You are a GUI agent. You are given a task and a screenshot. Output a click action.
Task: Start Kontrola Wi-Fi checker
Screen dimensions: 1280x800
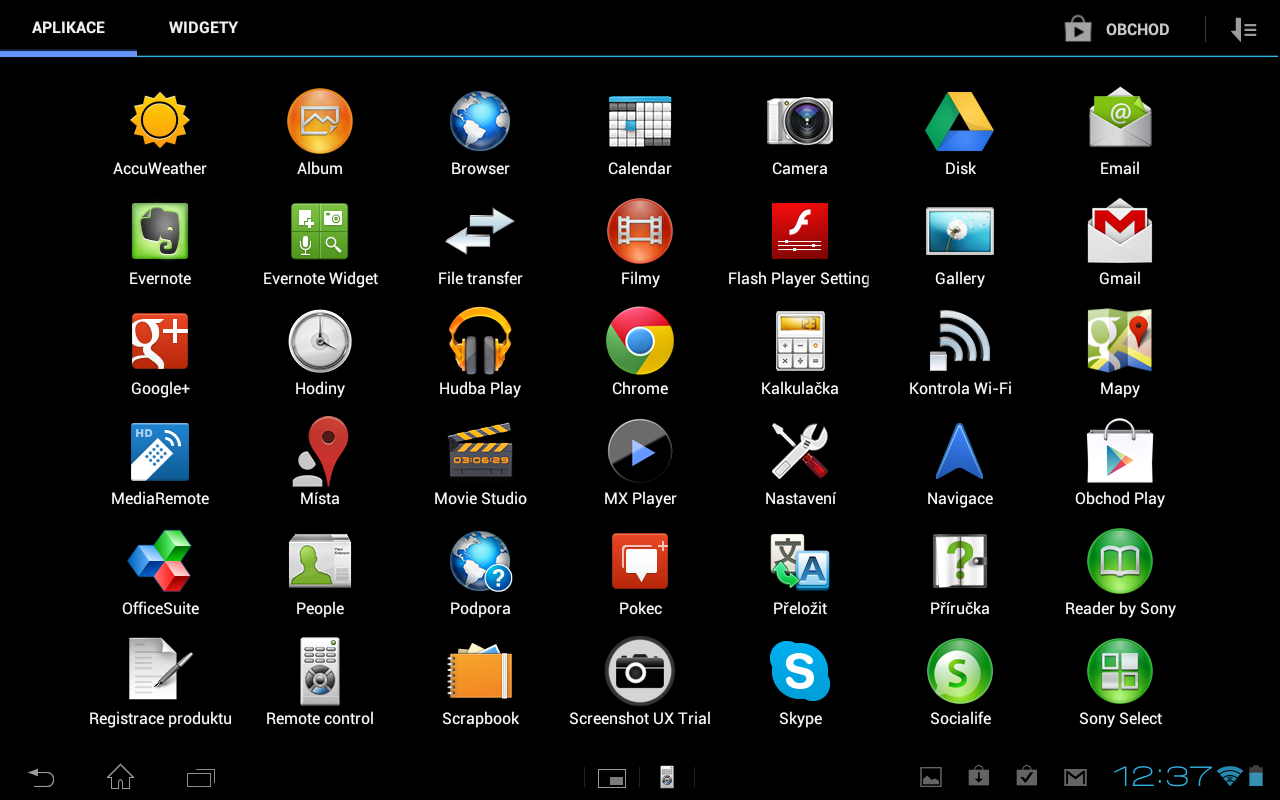tap(960, 340)
